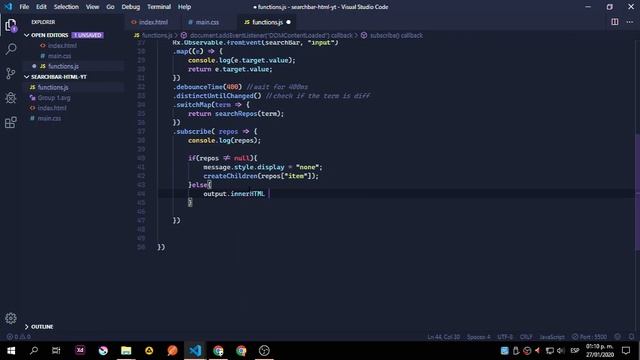The width and height of the screenshot is (640, 360).
Task: Select main.css under Open Editors
Action: tap(60, 56)
